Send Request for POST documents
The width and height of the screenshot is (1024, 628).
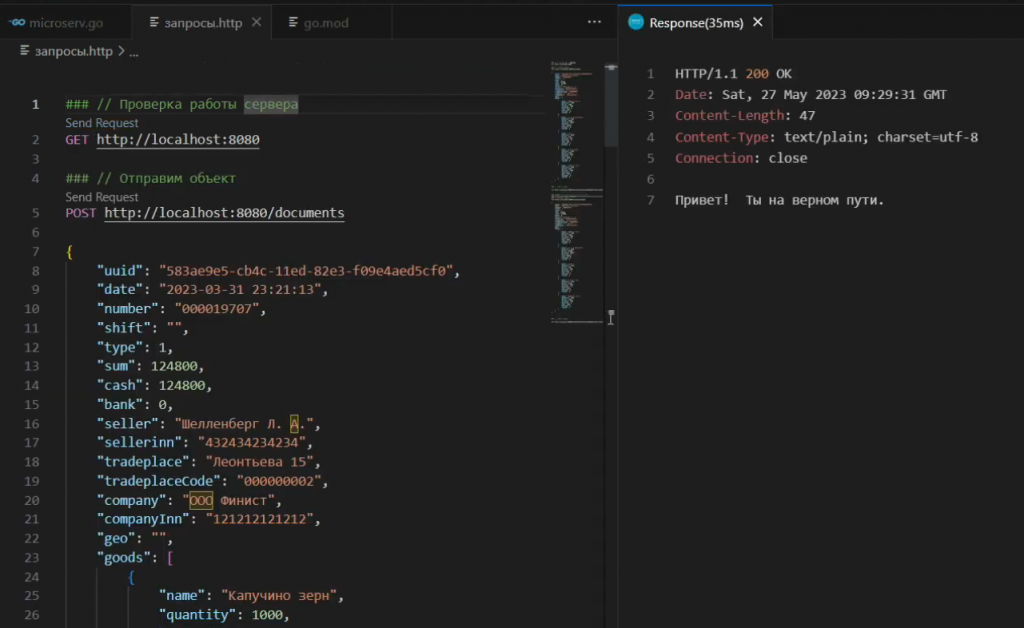click(102, 197)
